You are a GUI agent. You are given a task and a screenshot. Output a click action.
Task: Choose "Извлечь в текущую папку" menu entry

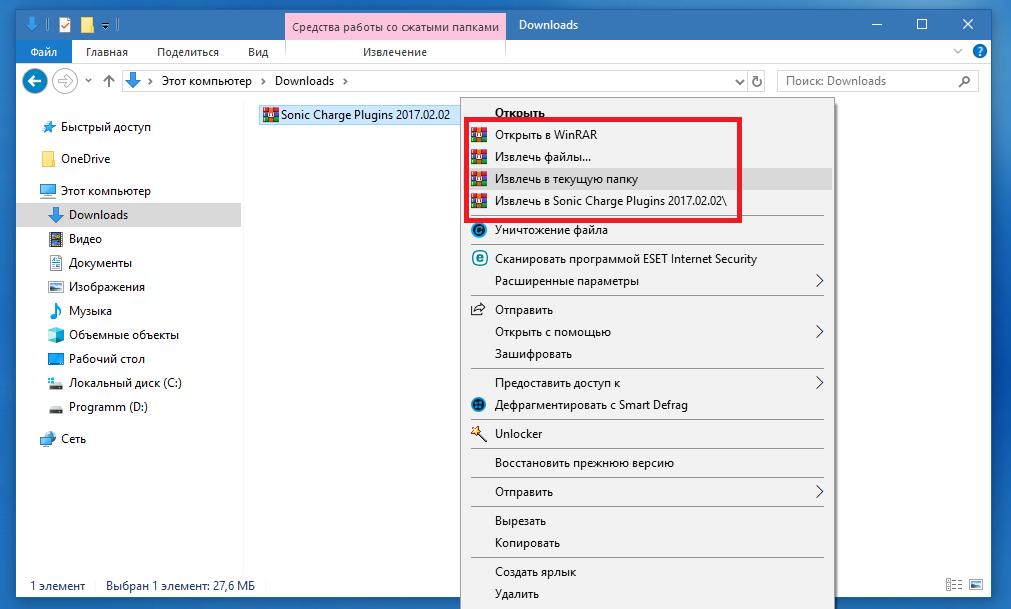[x=566, y=179]
